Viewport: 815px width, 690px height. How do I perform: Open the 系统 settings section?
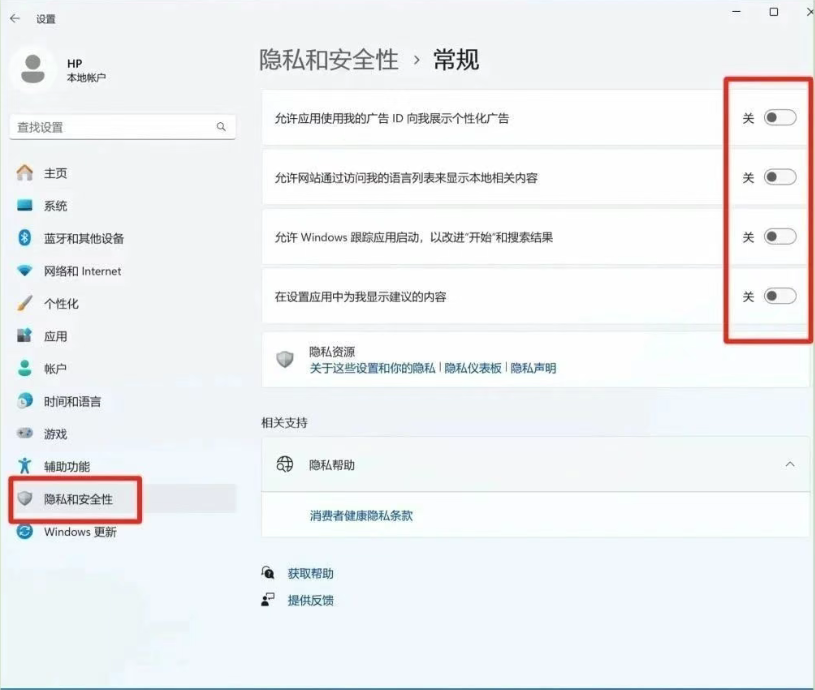point(52,206)
